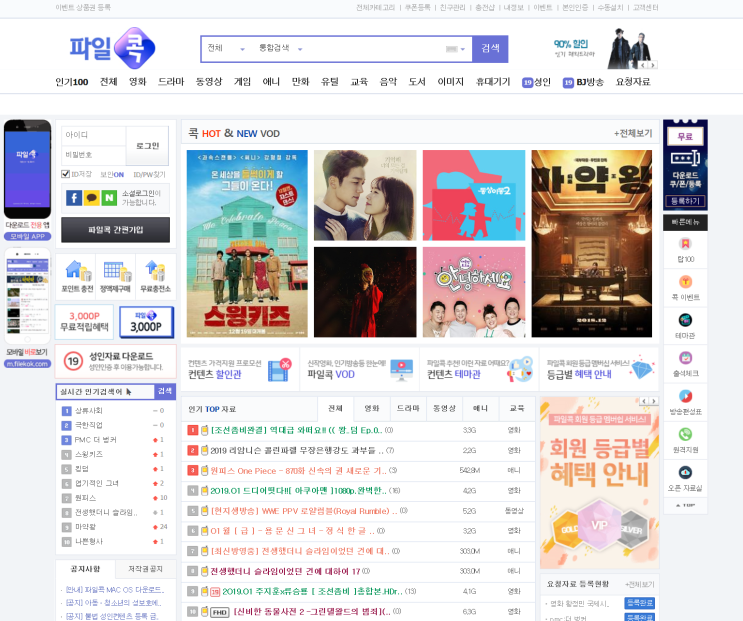This screenshot has width=743, height=621.
Task: Open the 안녕하세요 show thumbnail
Action: pyautogui.click(x=474, y=292)
